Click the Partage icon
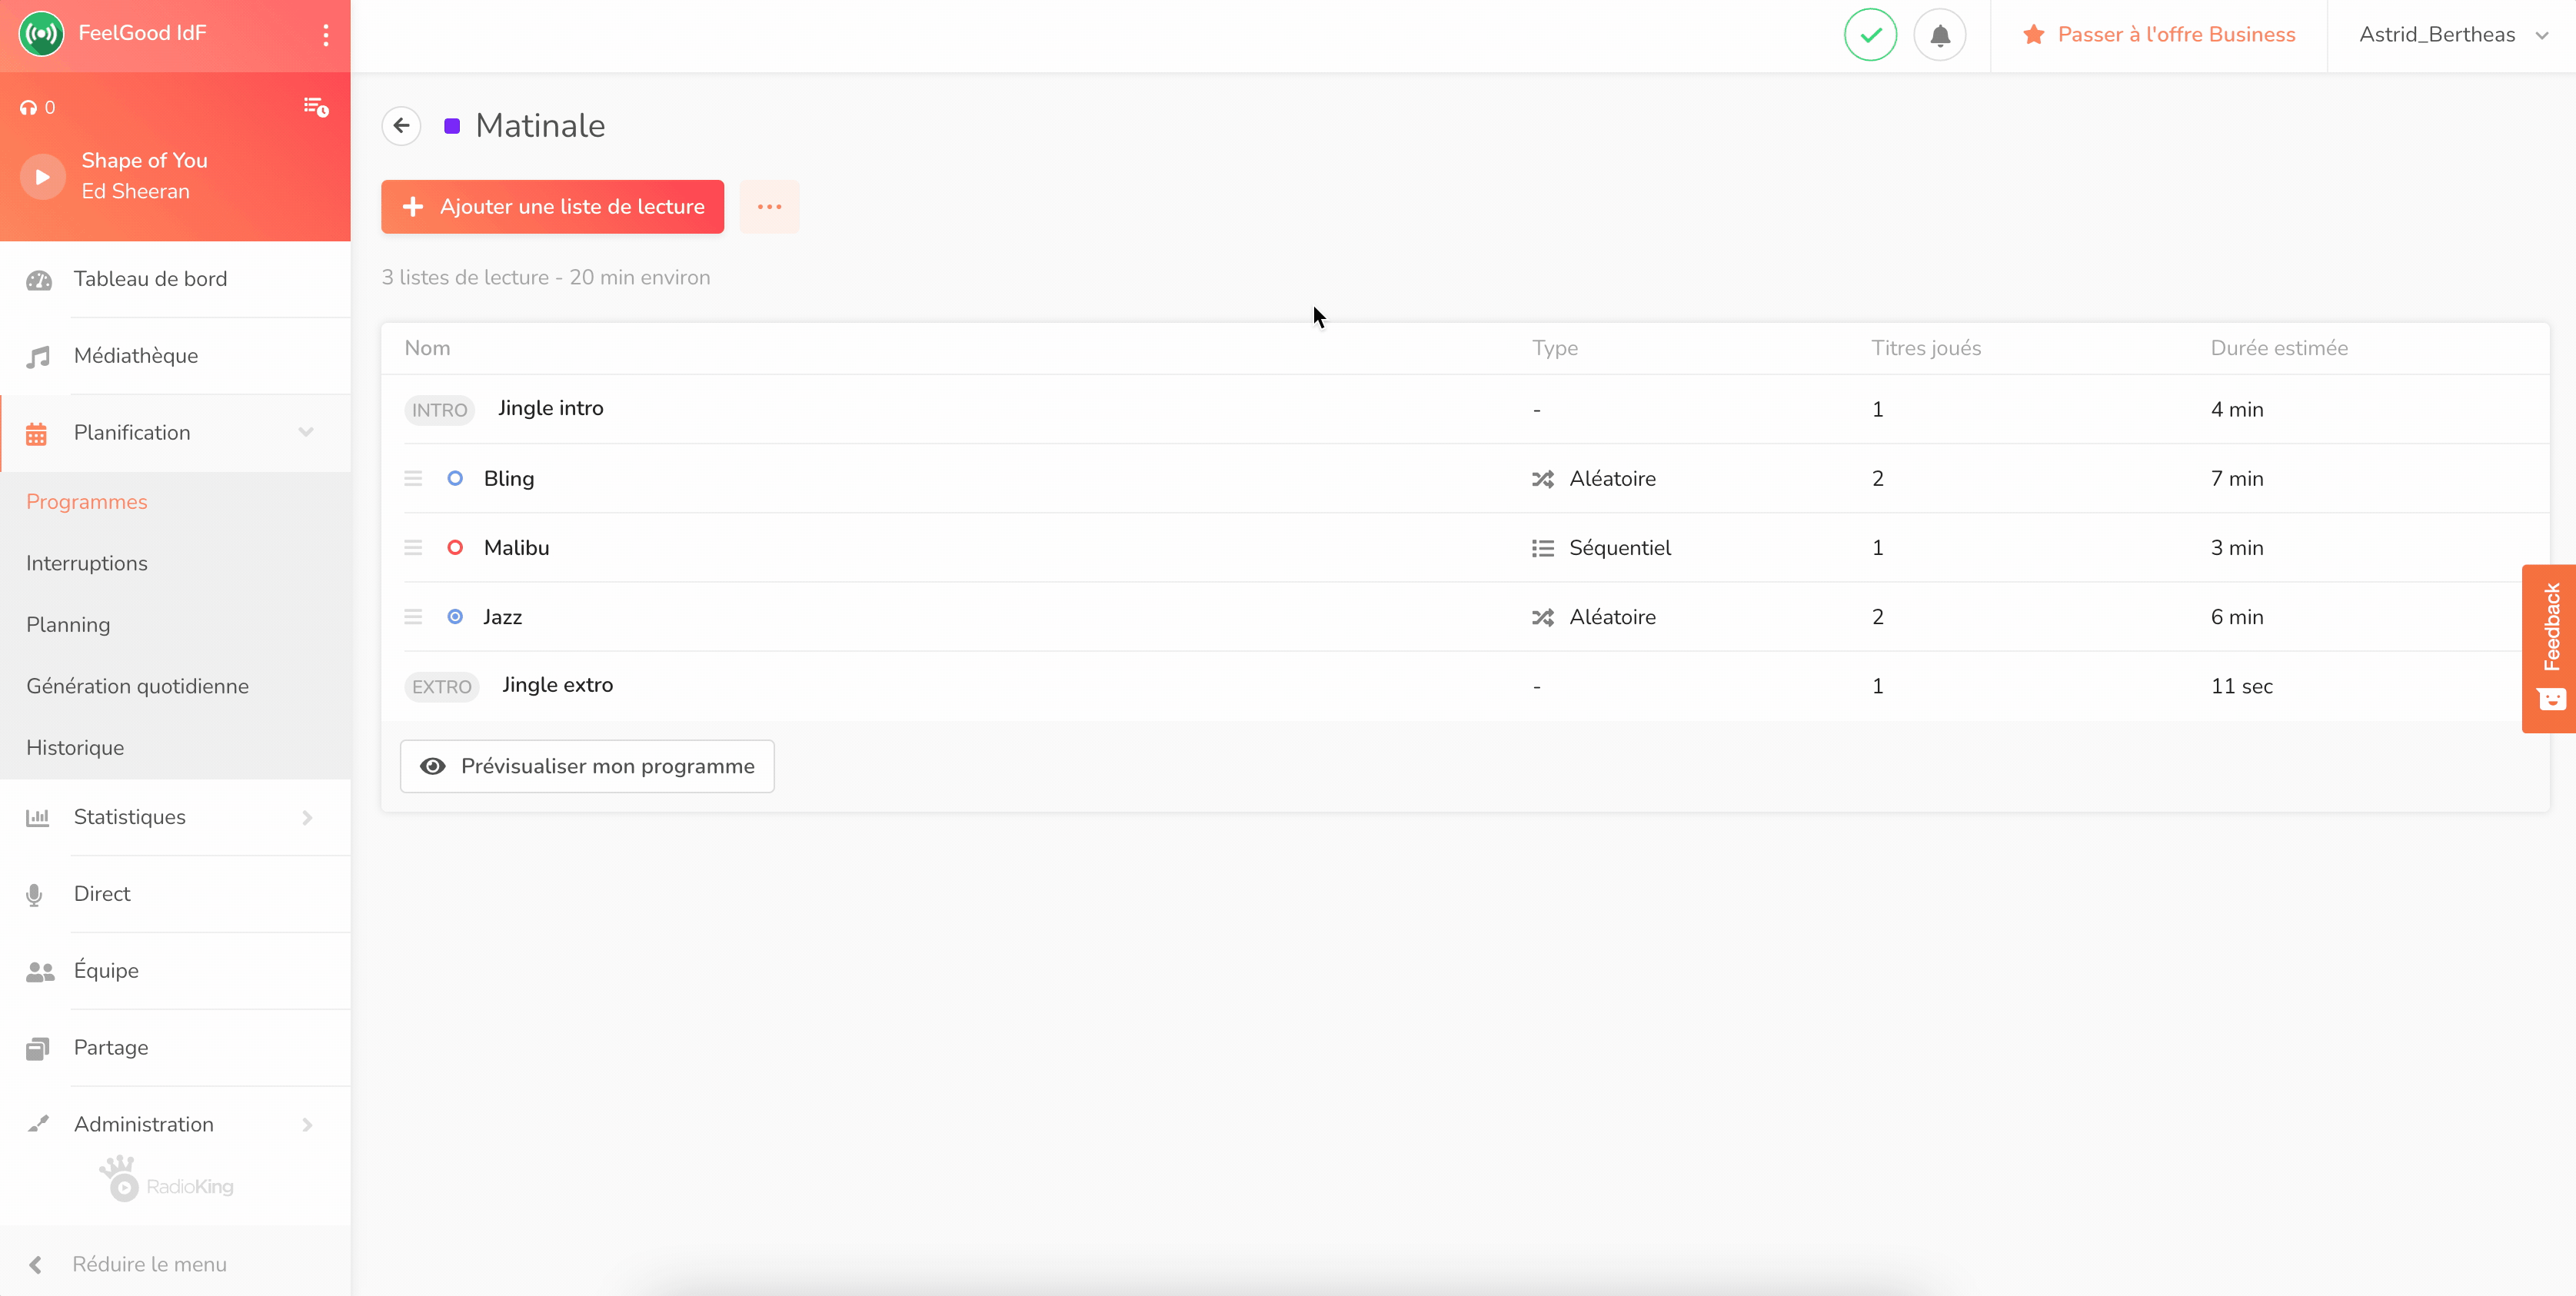Viewport: 2576px width, 1296px height. (x=37, y=1048)
